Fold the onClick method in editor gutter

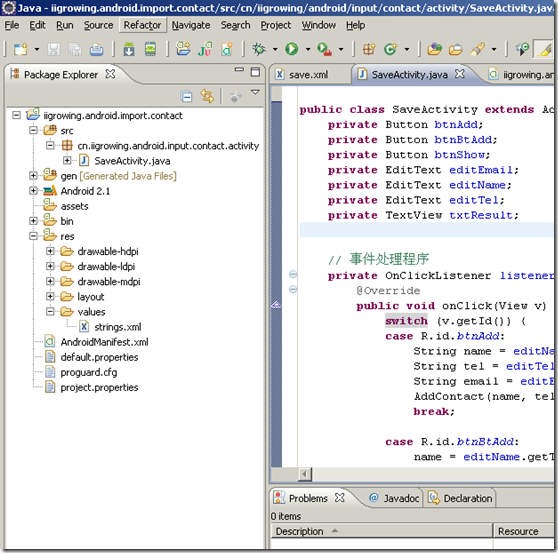click(293, 289)
